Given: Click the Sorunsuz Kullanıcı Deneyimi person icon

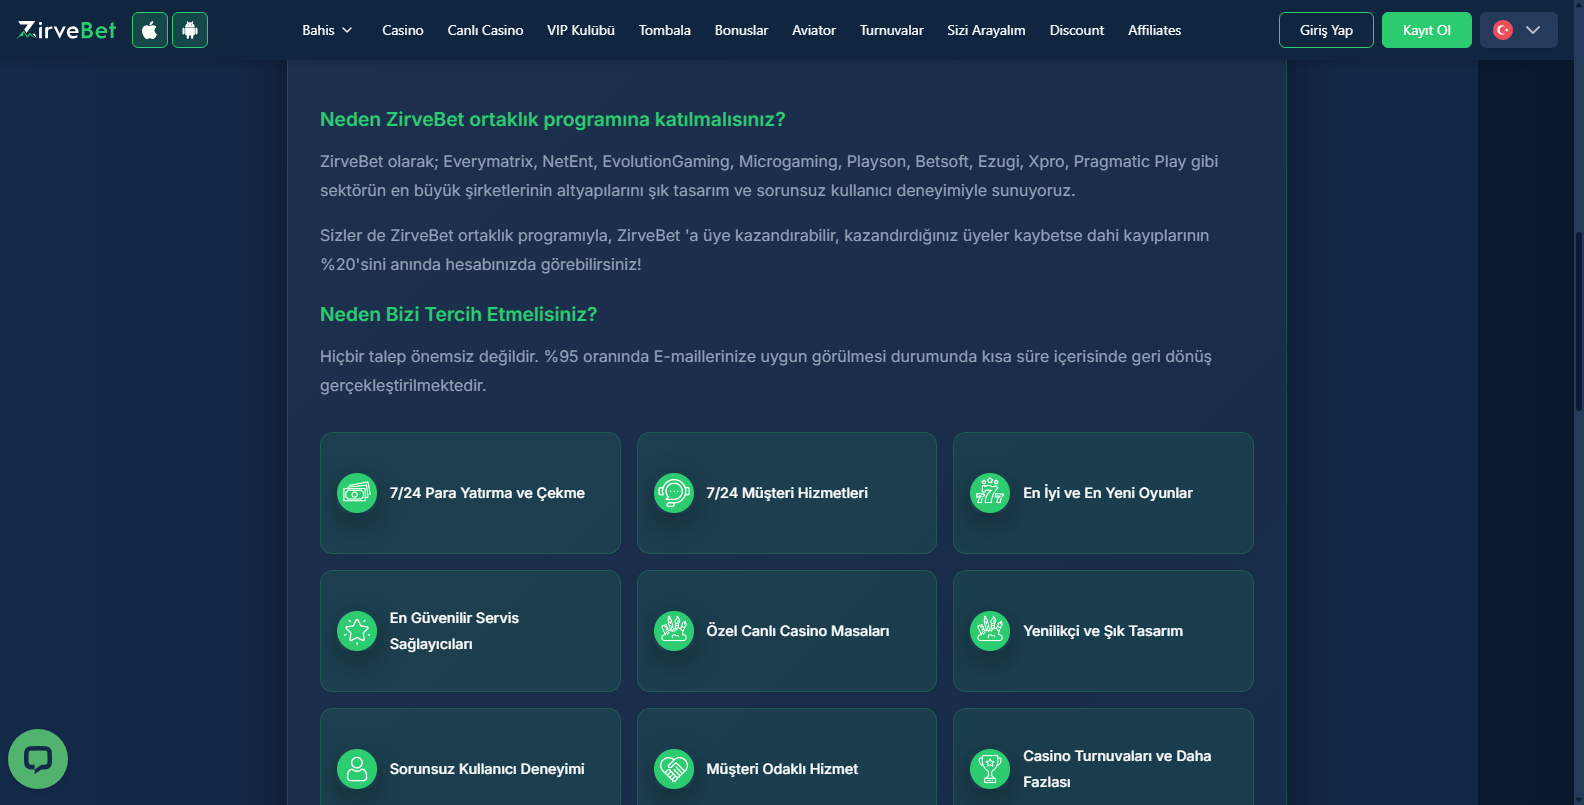Looking at the screenshot, I should point(357,769).
